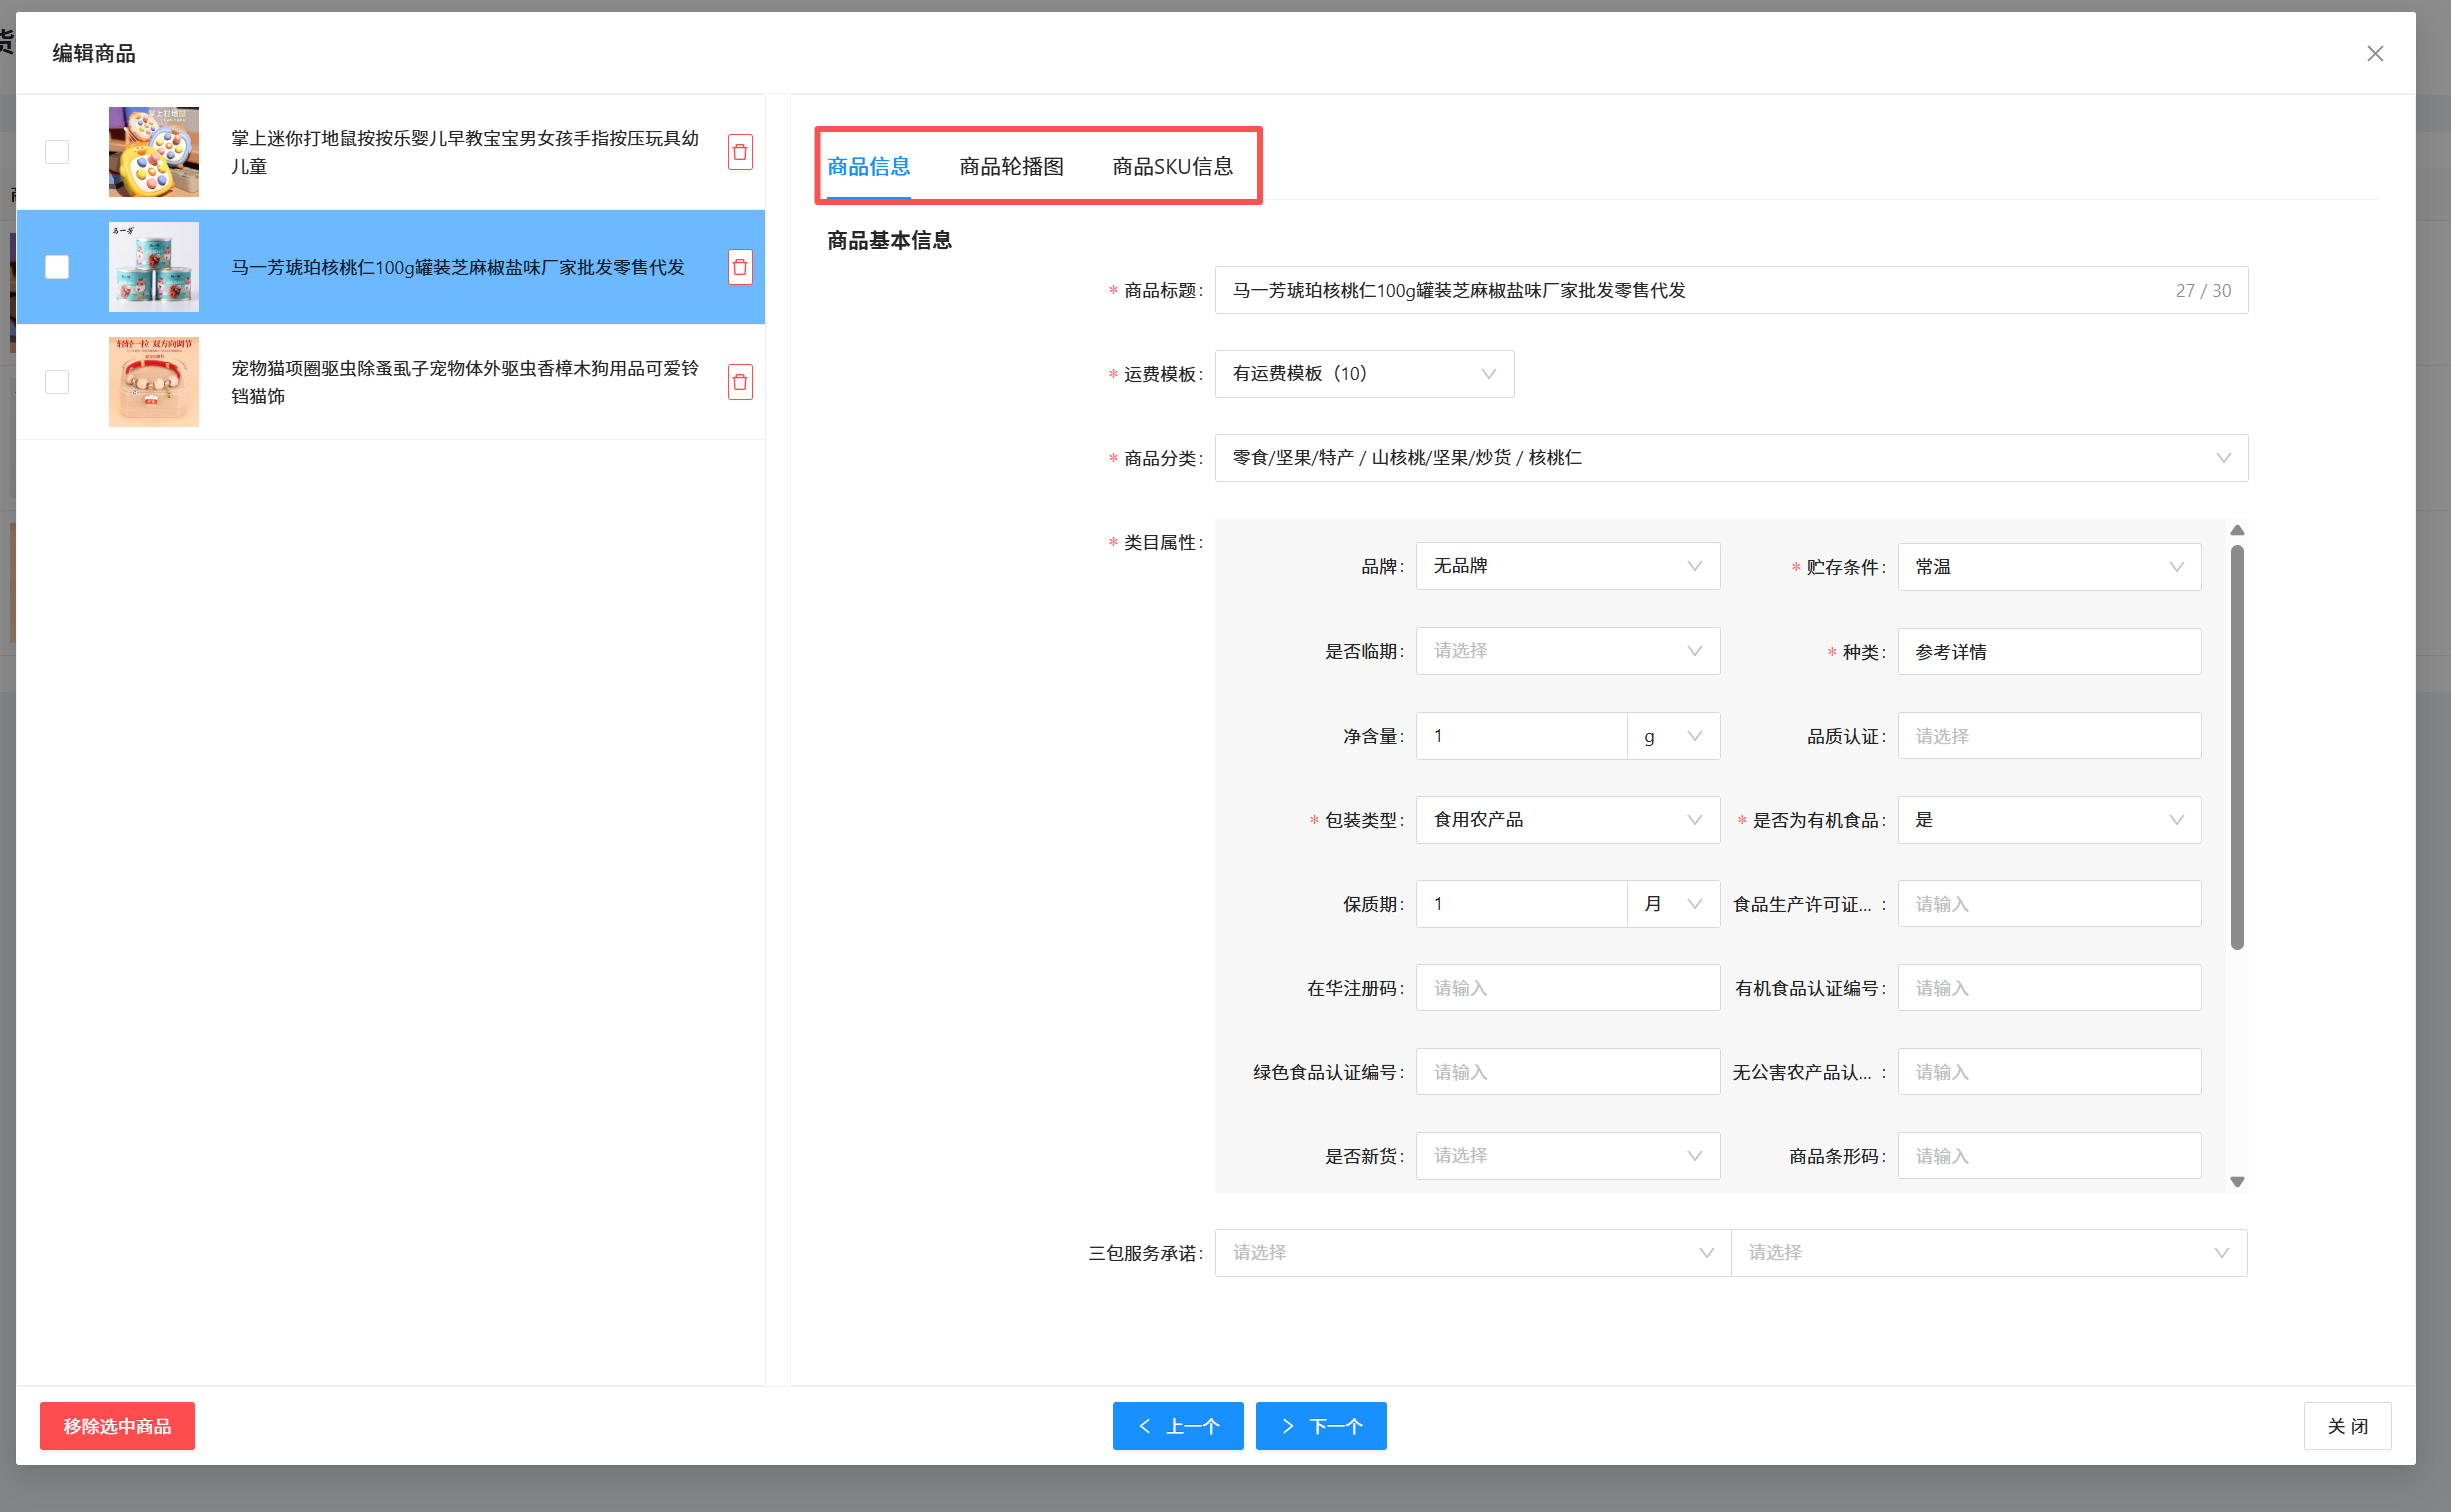Click into the 商品标题 title input field

(x=1690, y=291)
